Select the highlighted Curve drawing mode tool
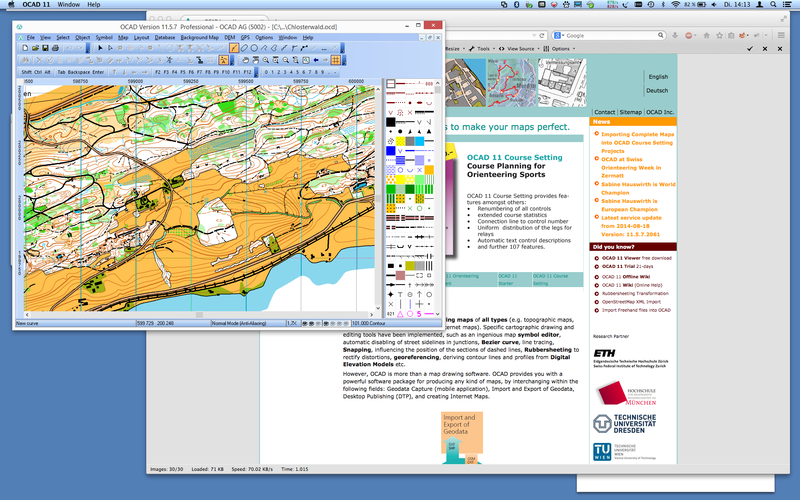Viewport: 800px width, 500px height. click(x=234, y=48)
